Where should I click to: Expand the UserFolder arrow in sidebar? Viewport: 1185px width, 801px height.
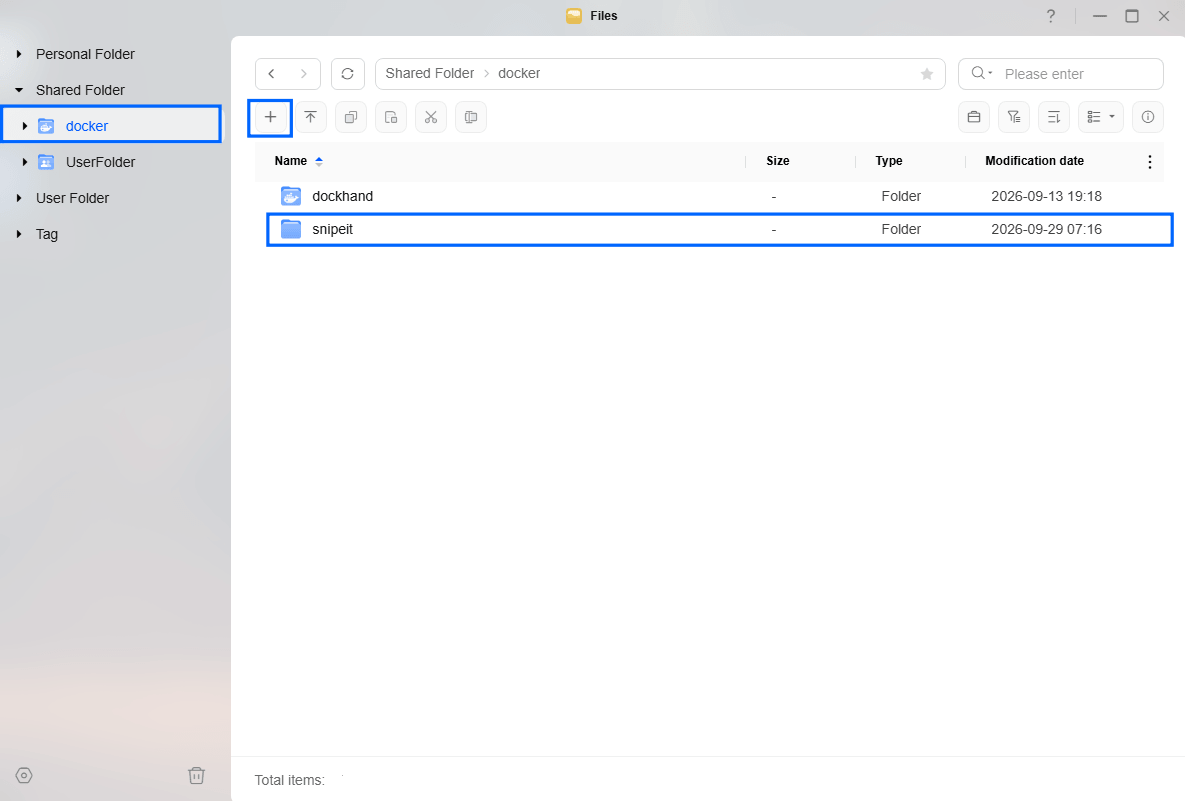[x=25, y=162]
